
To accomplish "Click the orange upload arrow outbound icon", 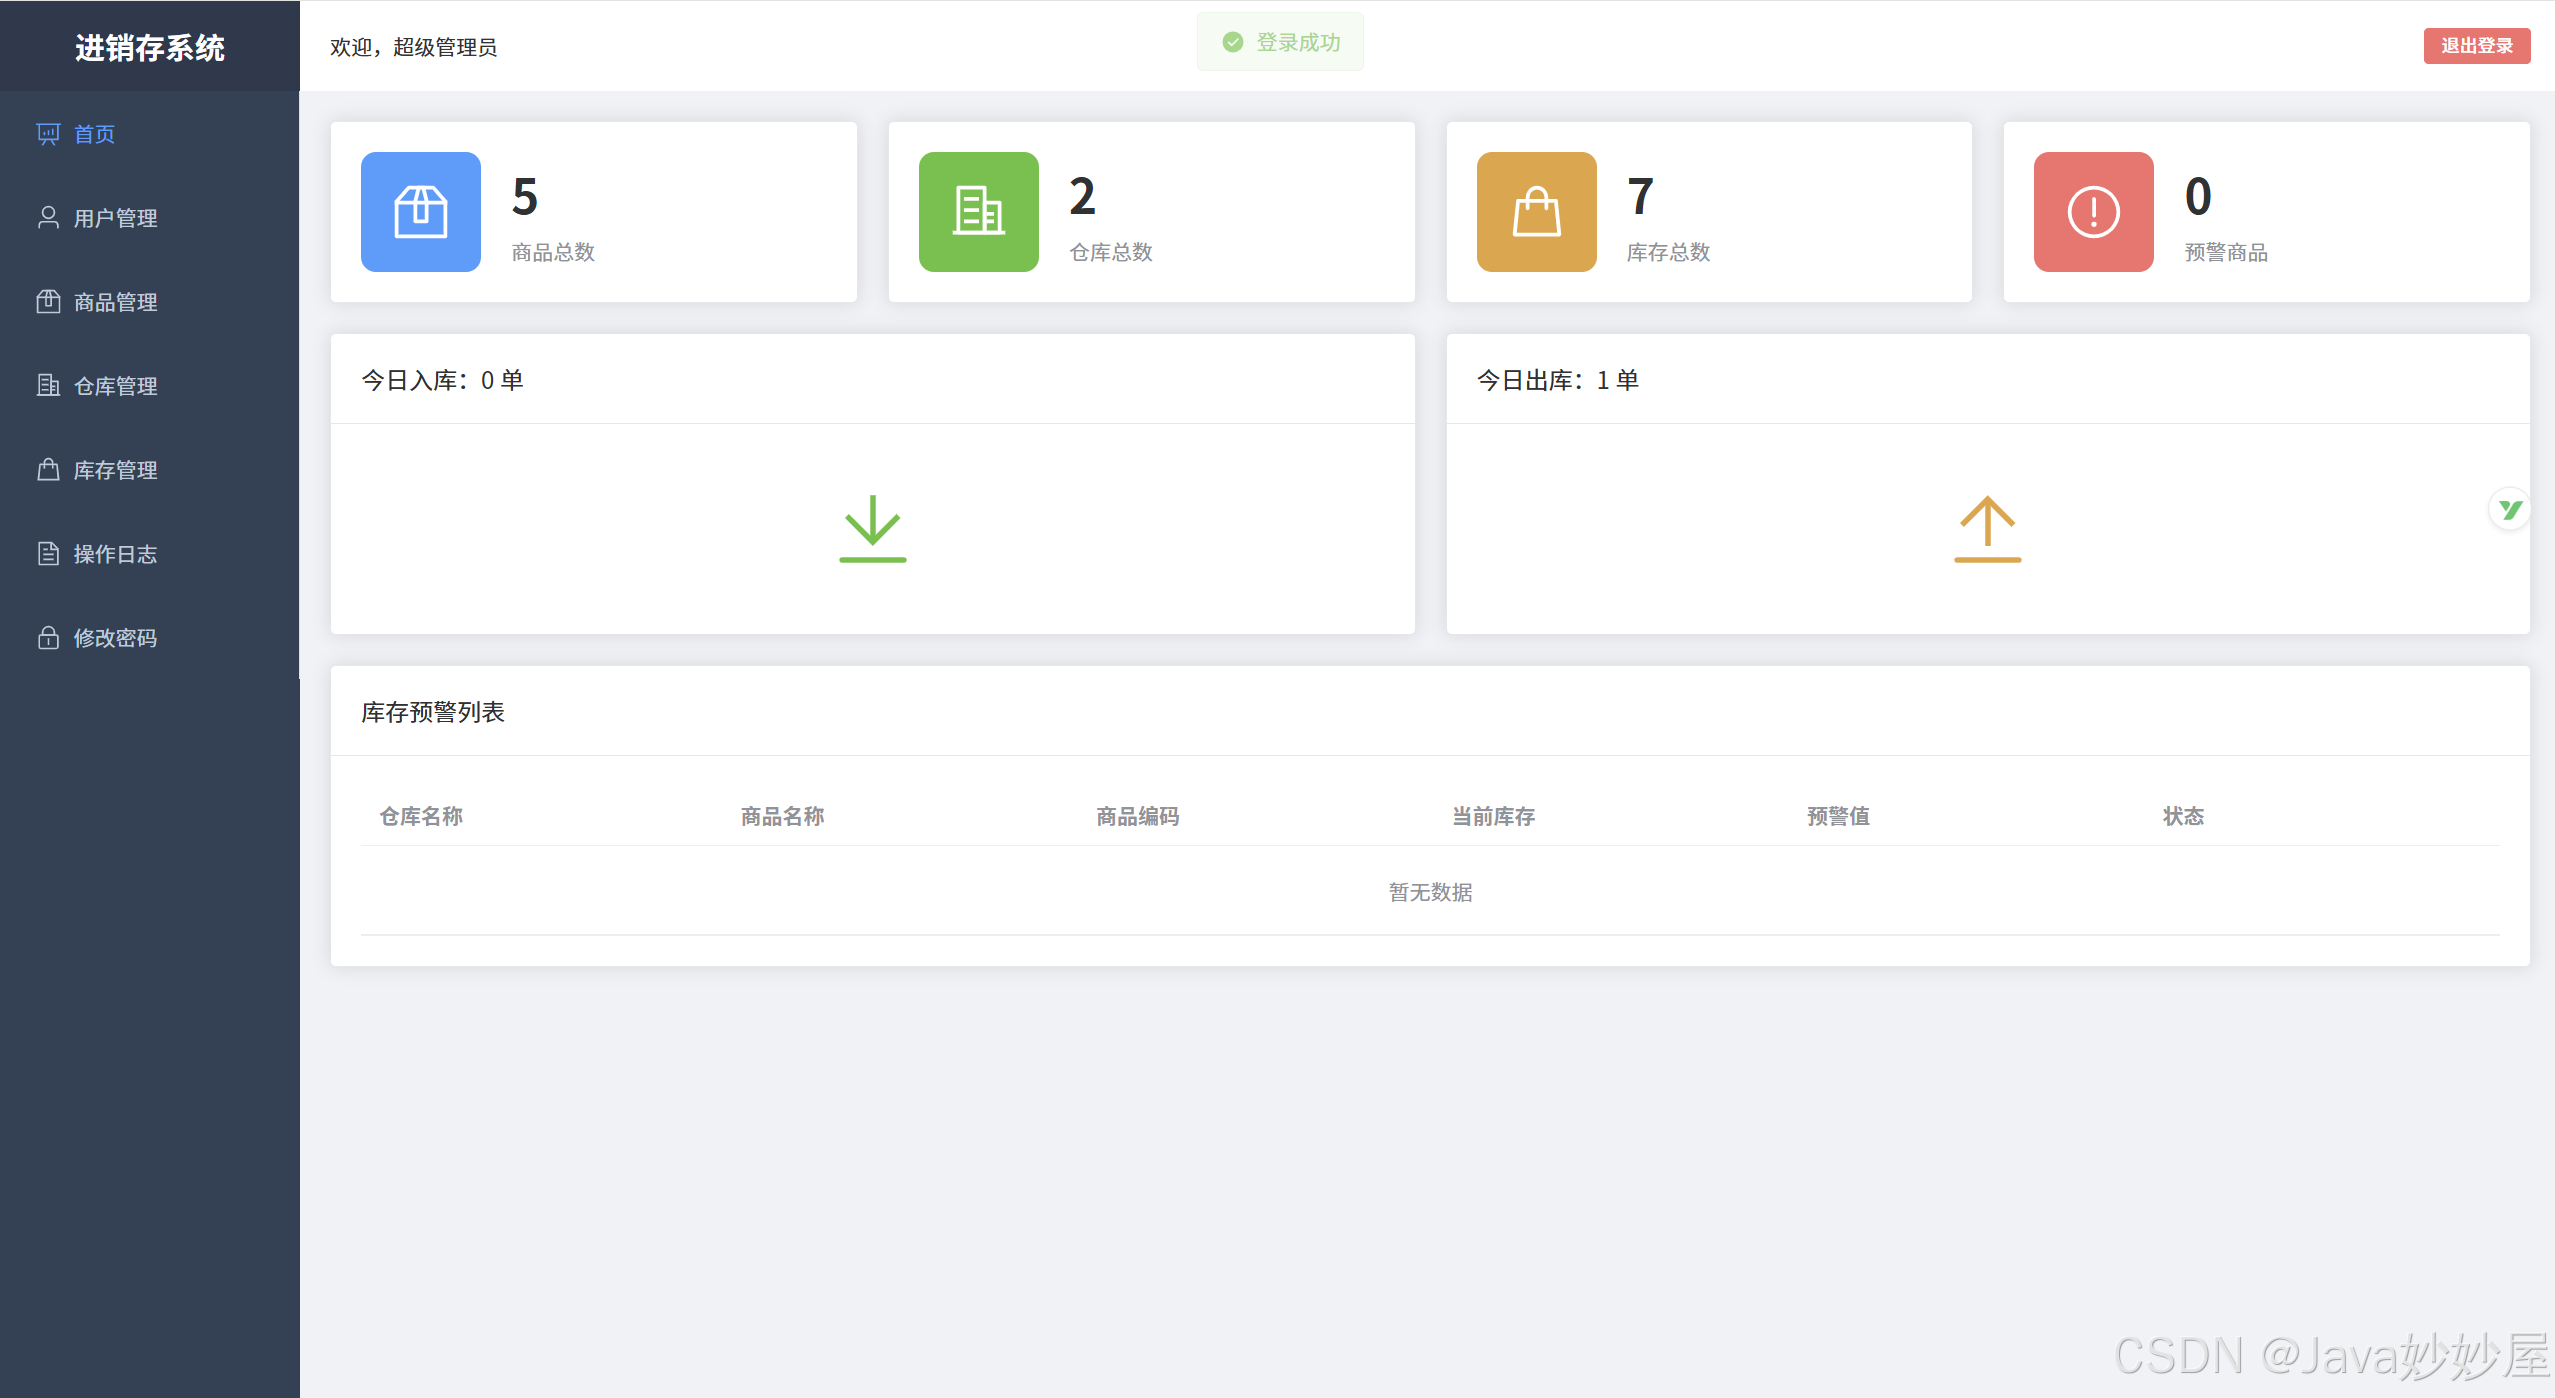I will coord(1987,529).
